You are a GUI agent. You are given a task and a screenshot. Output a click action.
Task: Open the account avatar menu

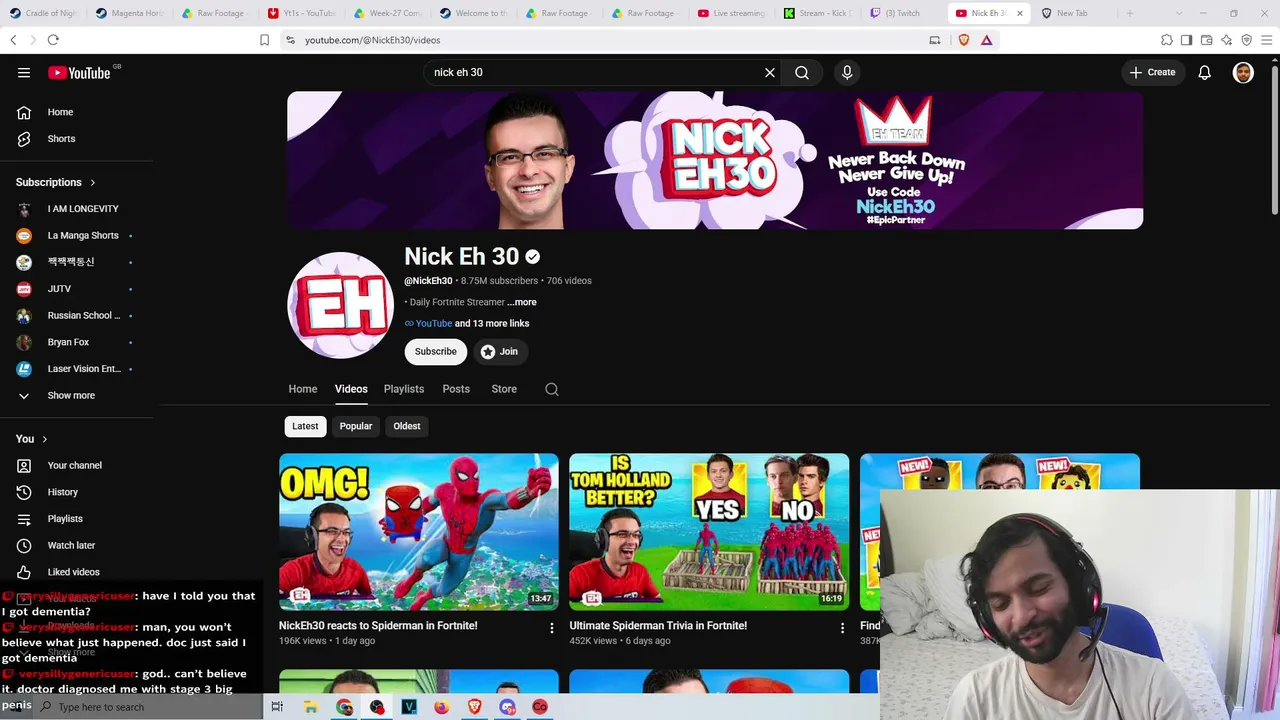point(1243,72)
